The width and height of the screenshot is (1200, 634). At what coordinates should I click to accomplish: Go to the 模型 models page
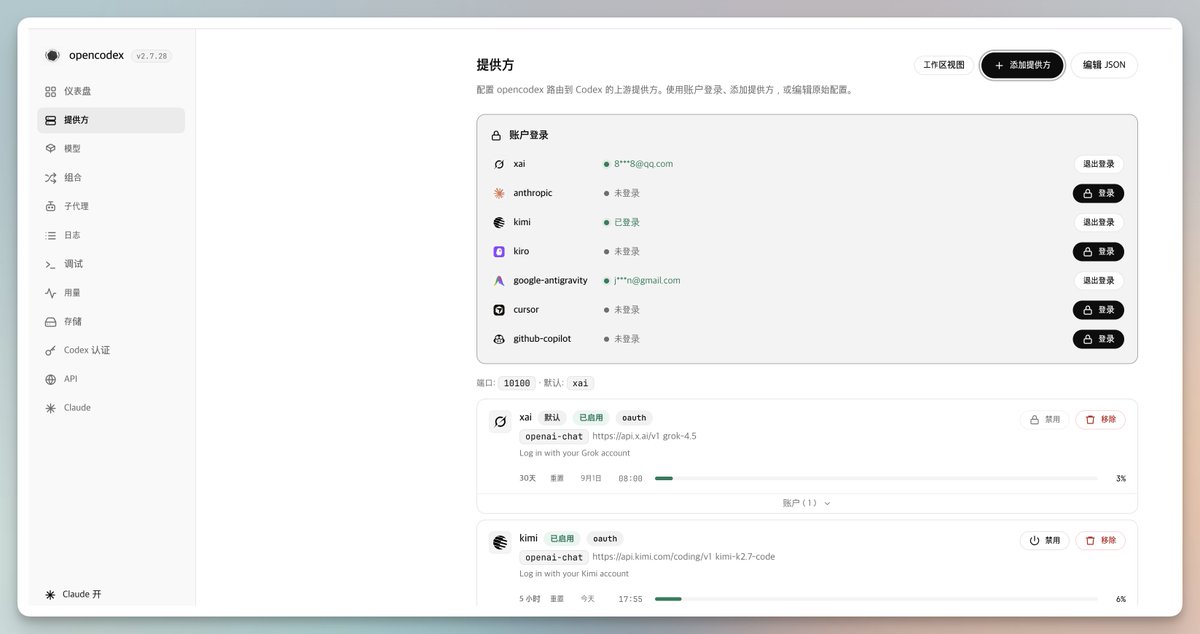pyautogui.click(x=111, y=149)
